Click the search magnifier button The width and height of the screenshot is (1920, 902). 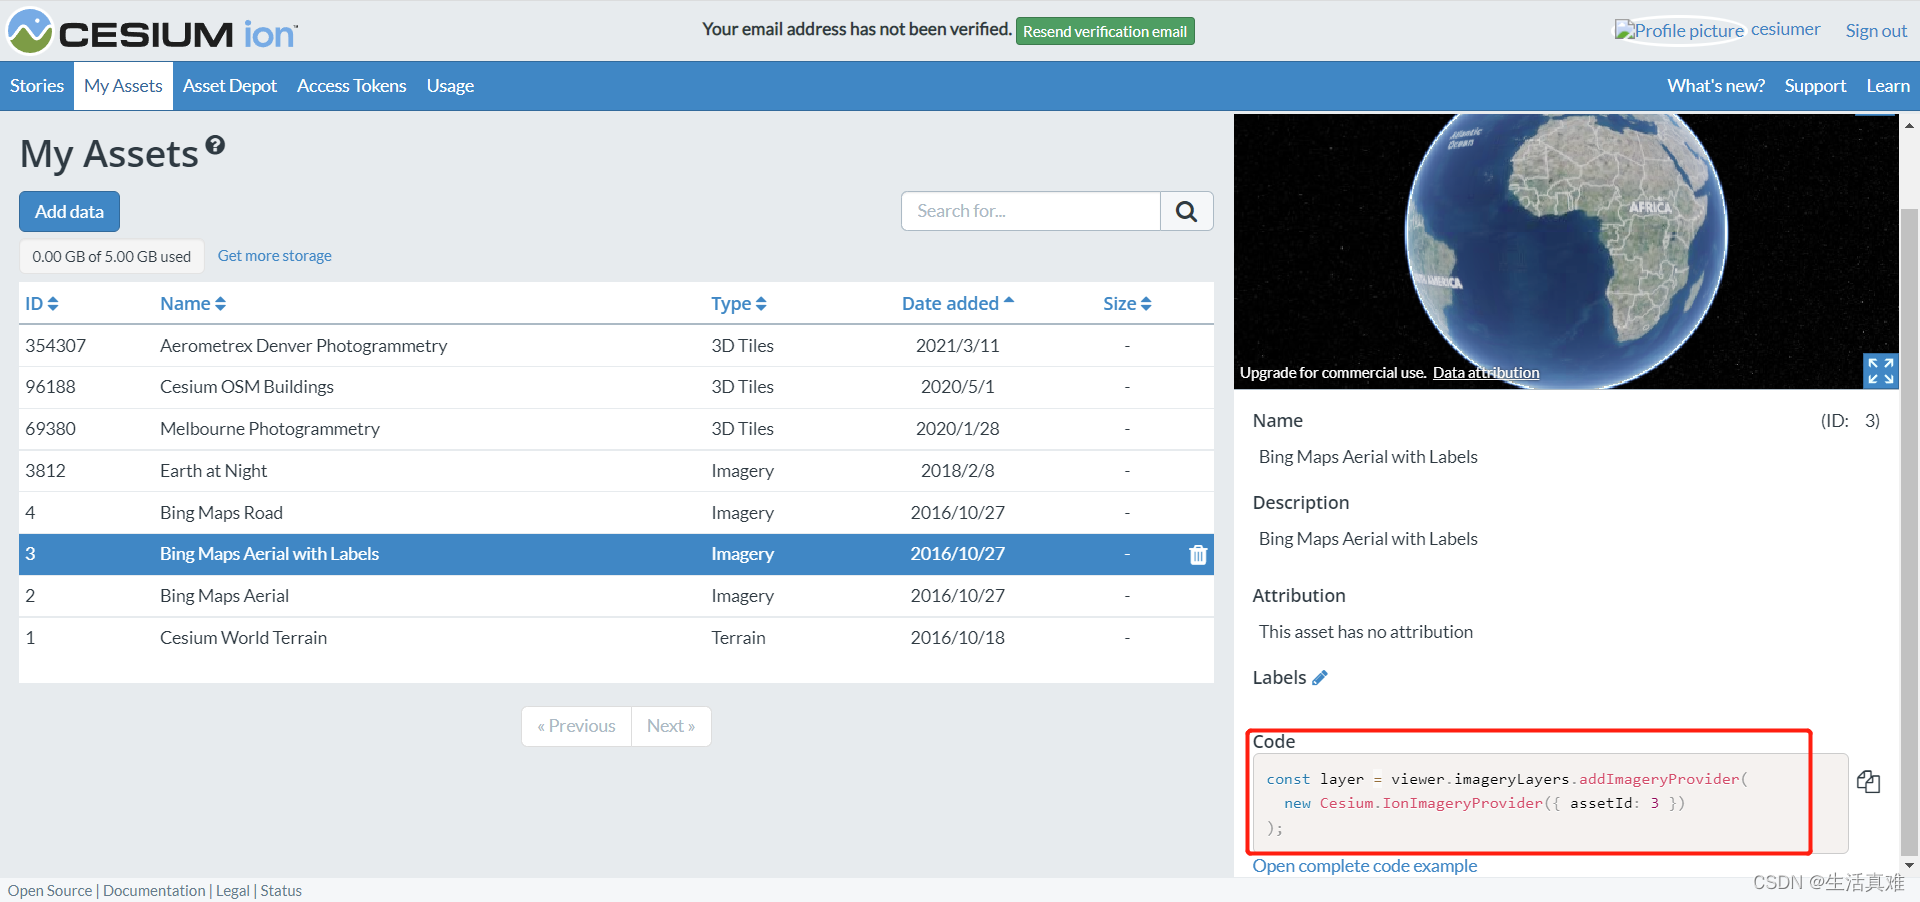[1187, 211]
